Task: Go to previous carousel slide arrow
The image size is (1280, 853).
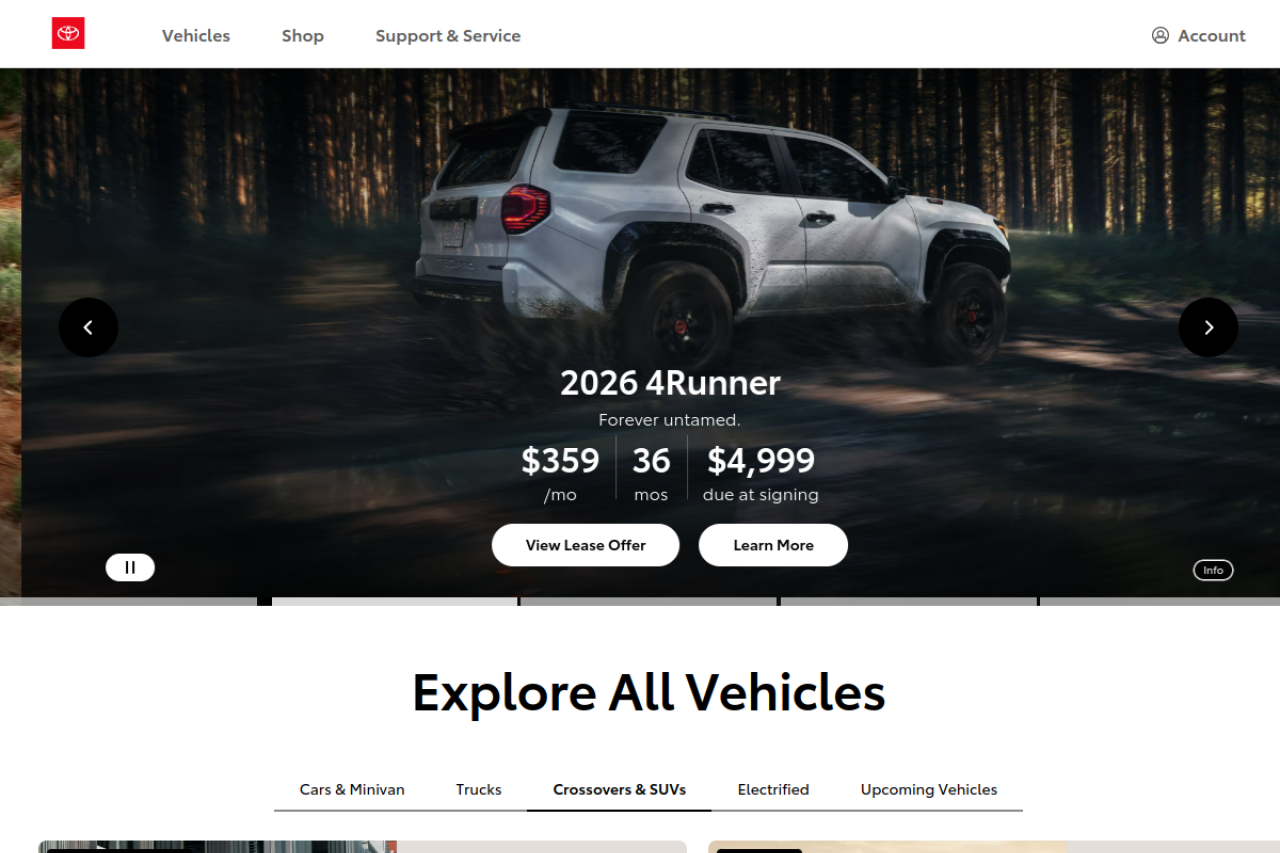Action: pos(88,327)
